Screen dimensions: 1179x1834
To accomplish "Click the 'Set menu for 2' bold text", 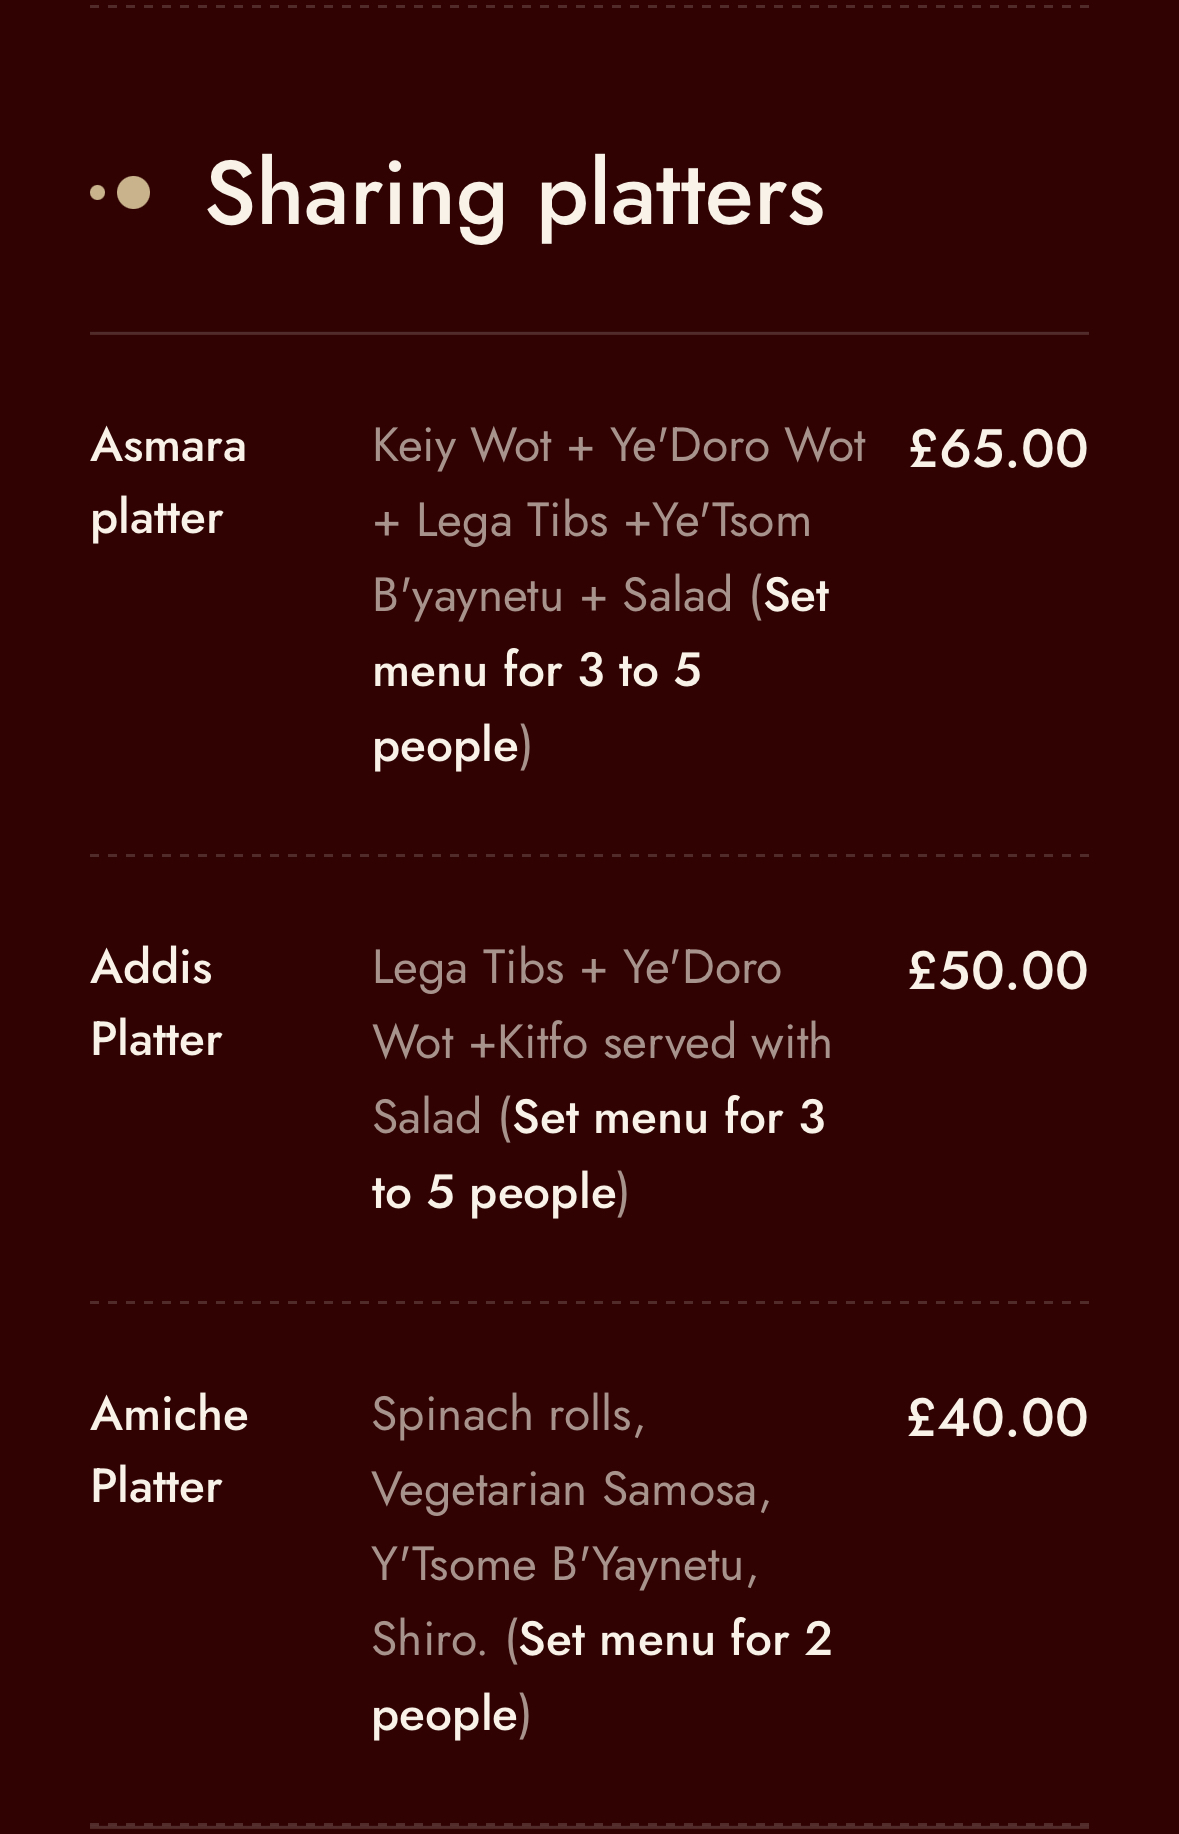I will click(x=676, y=1640).
